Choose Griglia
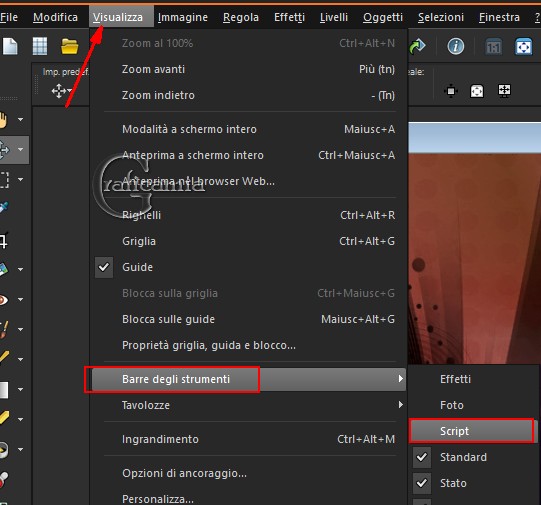This screenshot has width=541, height=505. click(x=248, y=241)
